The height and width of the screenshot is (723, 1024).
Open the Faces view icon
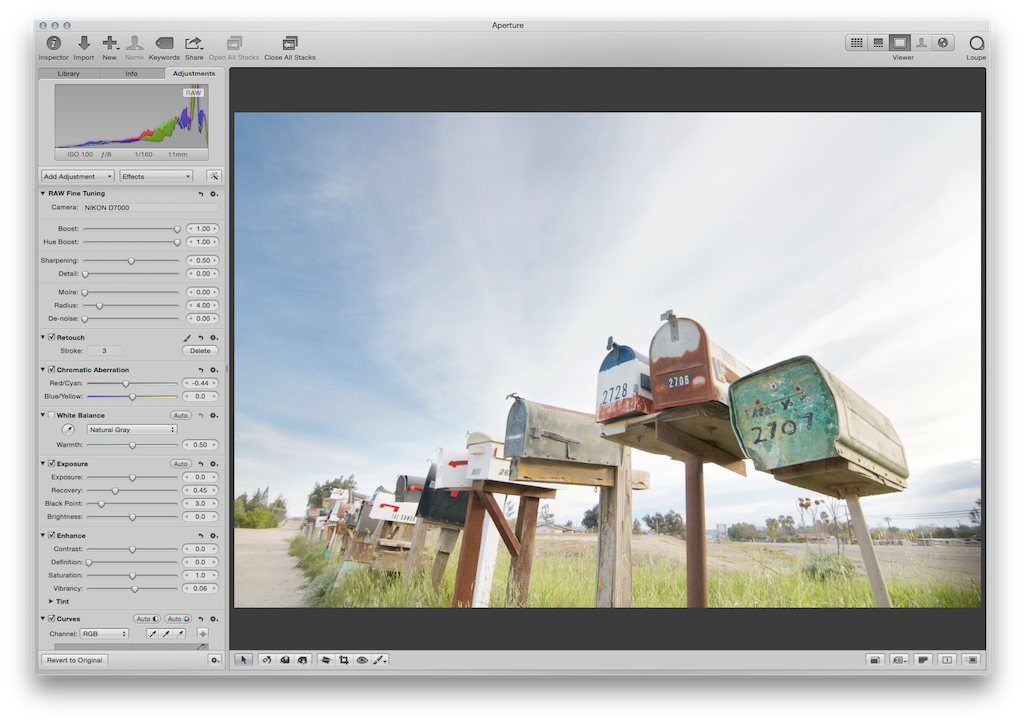[x=921, y=42]
